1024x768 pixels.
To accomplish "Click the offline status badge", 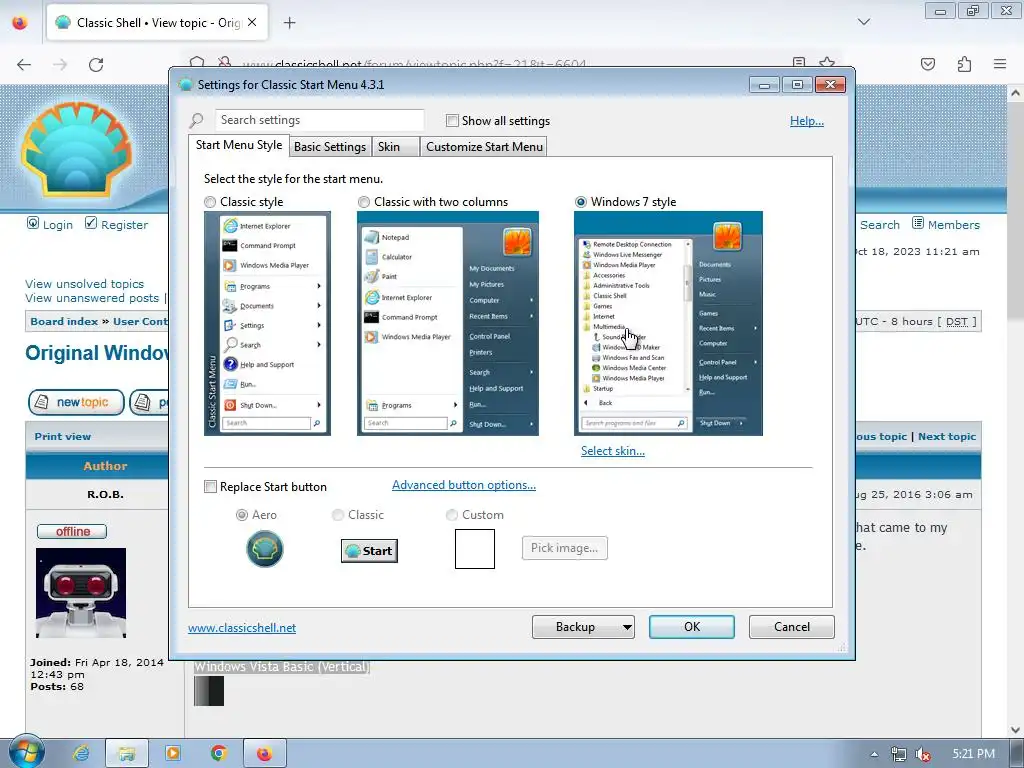I will [72, 532].
